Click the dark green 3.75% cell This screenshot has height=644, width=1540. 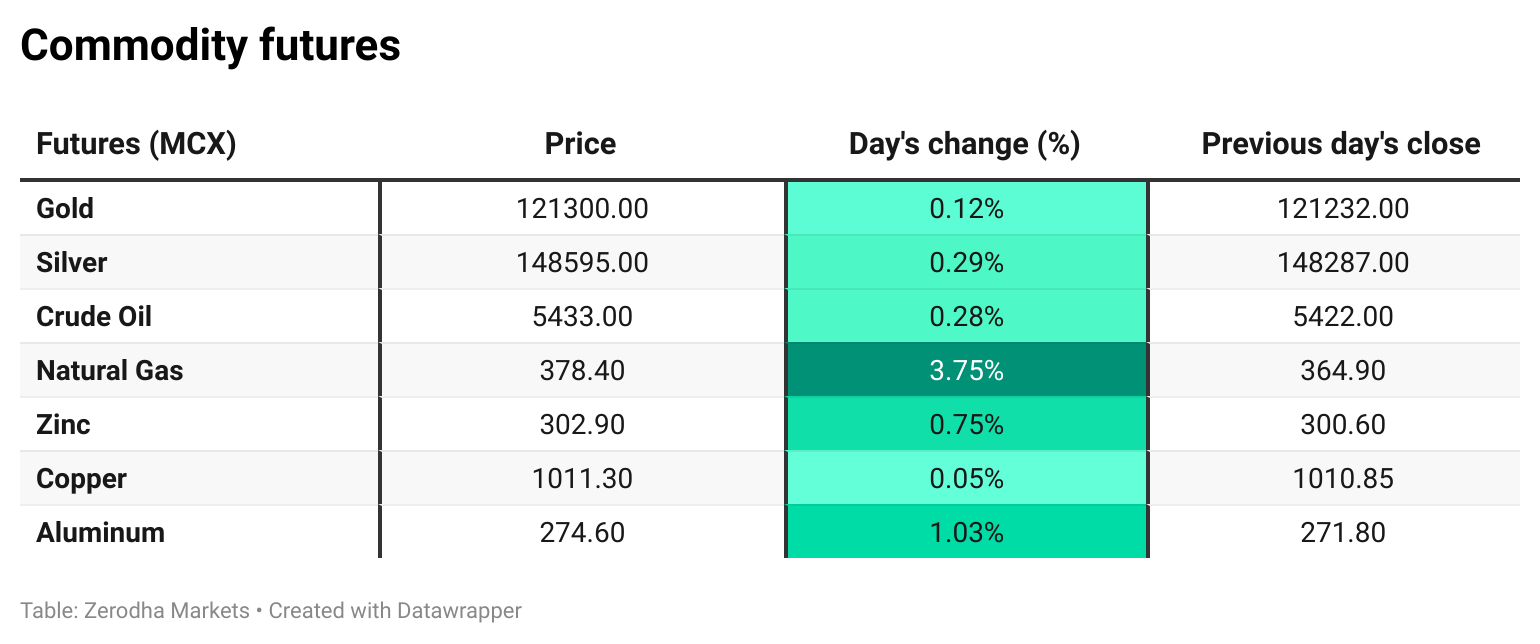pos(966,371)
